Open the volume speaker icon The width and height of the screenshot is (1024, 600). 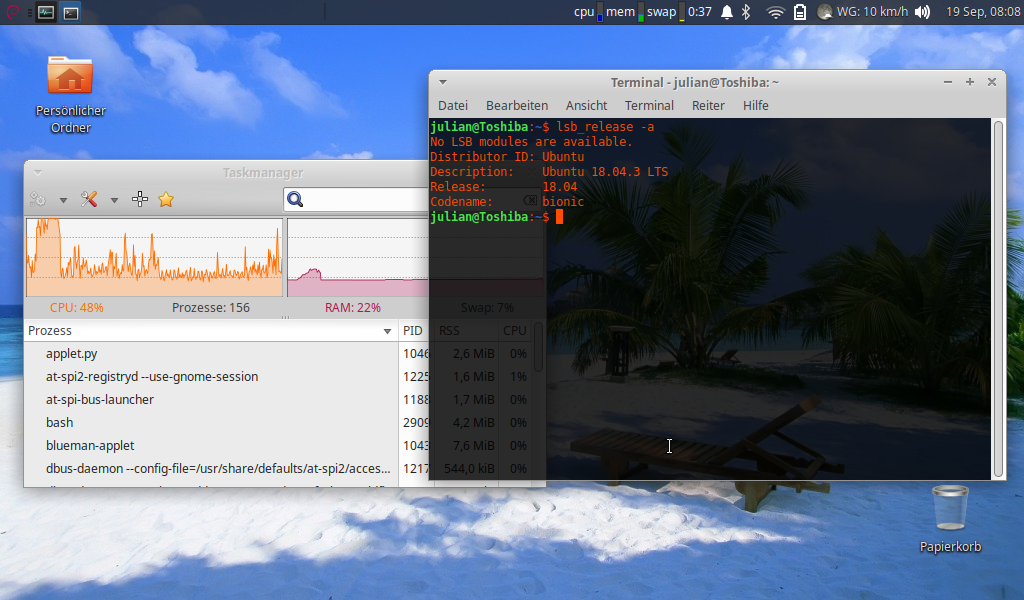(922, 12)
